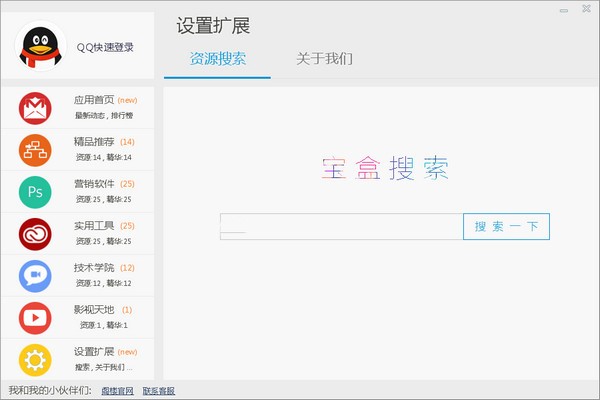Click the 搜索一下 button

(x=506, y=227)
